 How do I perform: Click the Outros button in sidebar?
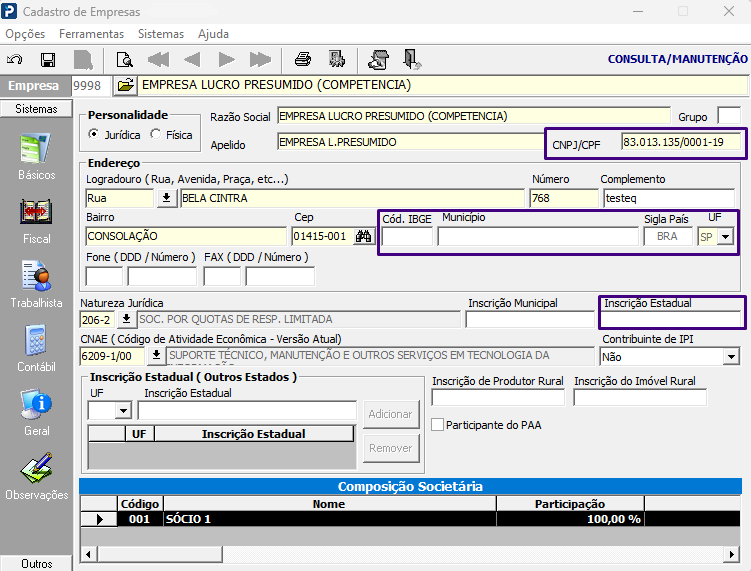click(x=36, y=563)
